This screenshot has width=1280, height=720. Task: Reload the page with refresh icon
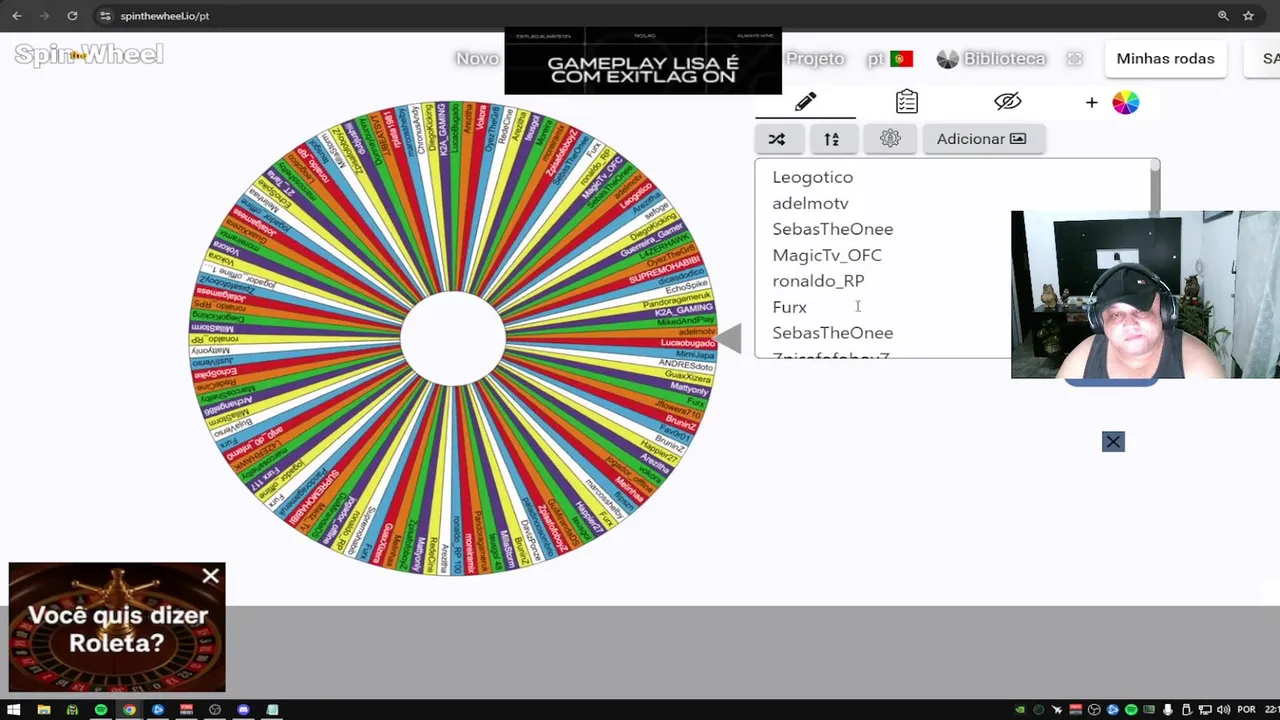click(x=72, y=16)
